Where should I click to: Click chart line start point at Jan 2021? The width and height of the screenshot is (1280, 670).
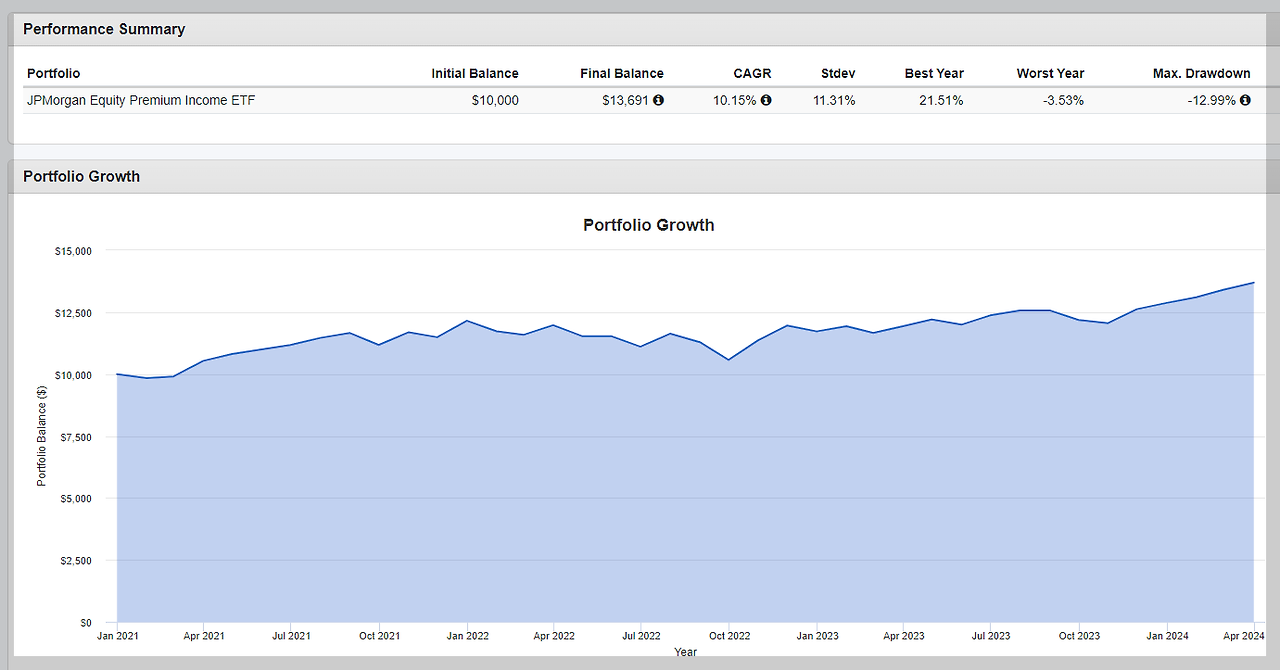[x=118, y=374]
